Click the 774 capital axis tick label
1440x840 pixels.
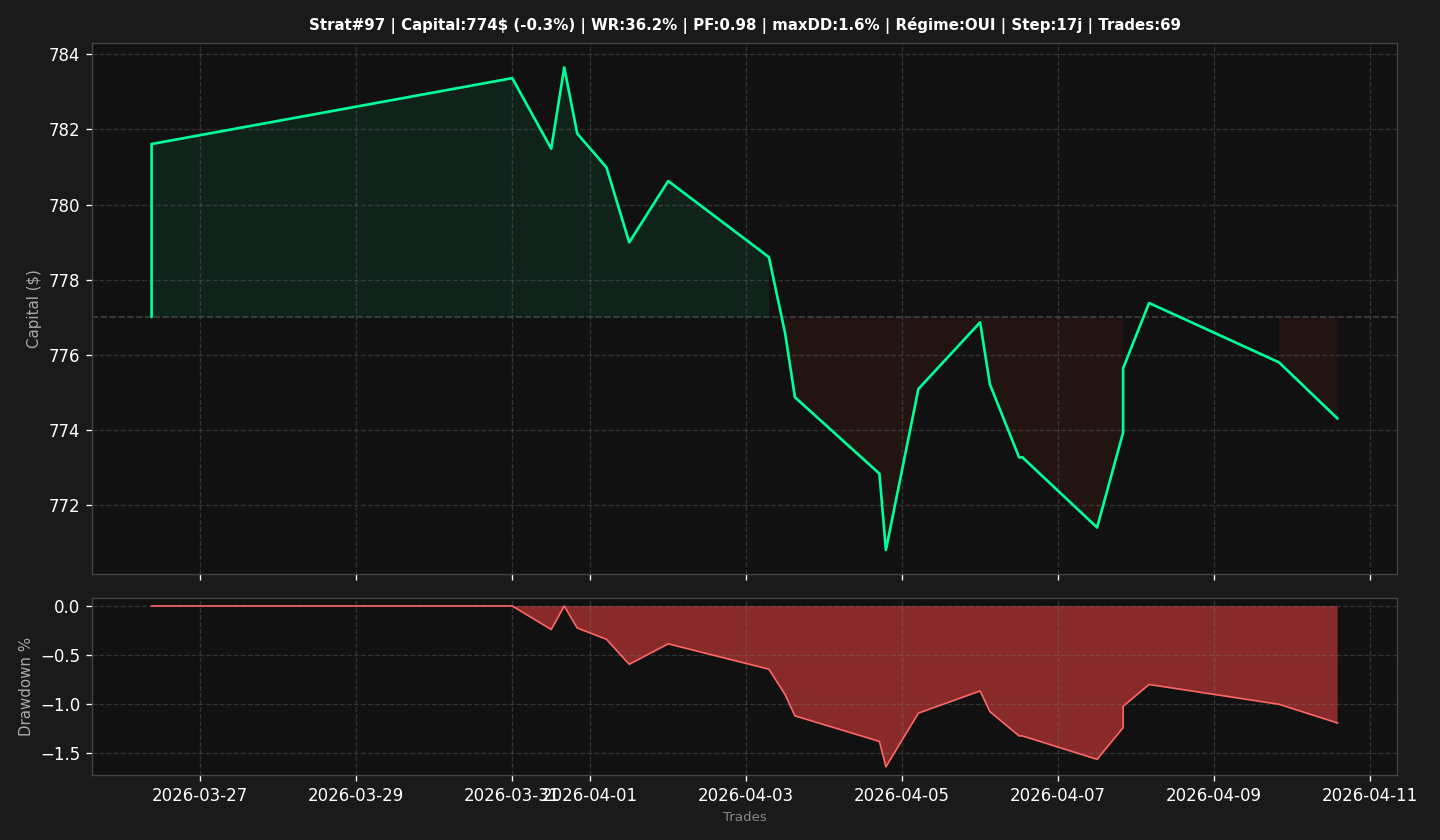tap(66, 431)
